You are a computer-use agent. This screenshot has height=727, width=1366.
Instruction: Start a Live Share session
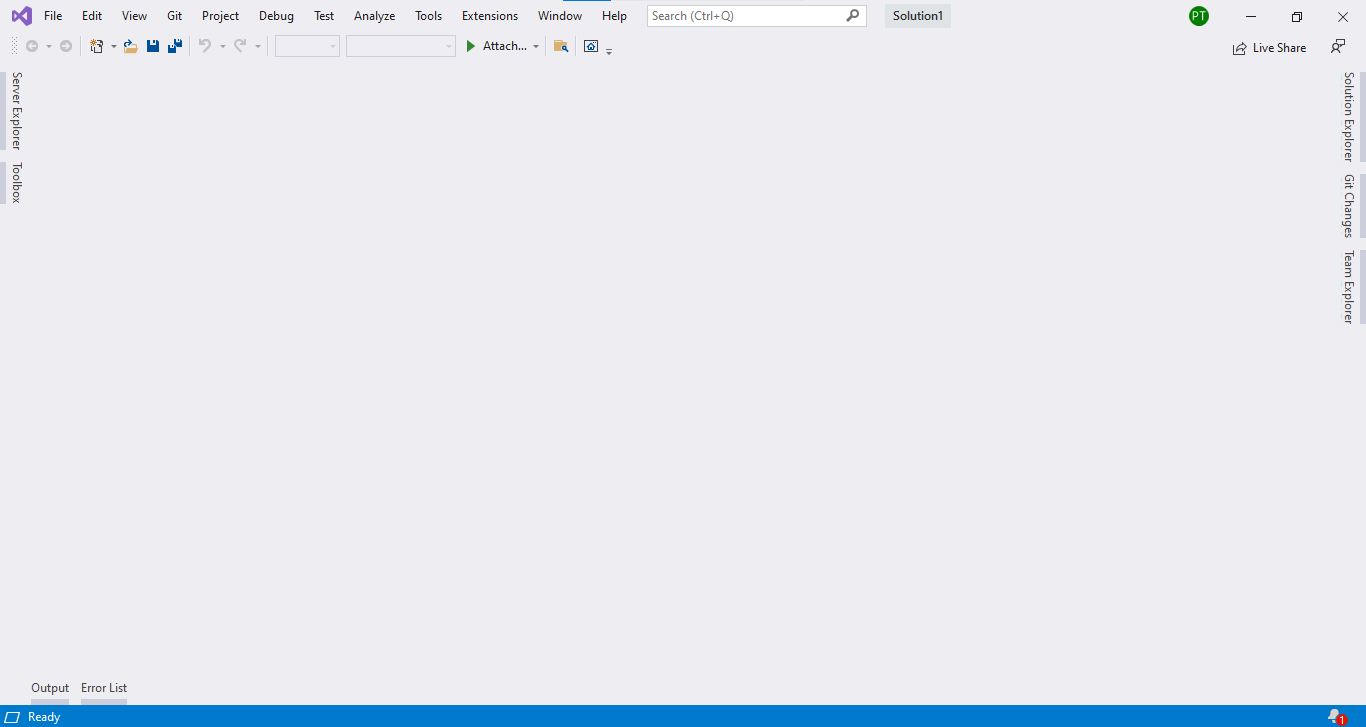(1270, 47)
